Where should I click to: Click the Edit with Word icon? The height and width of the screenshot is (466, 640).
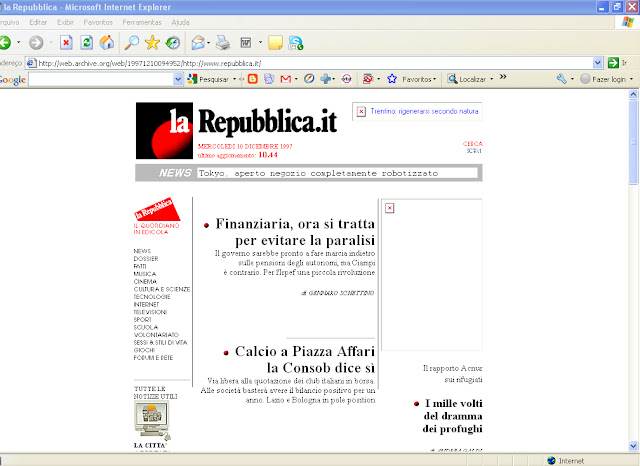coord(246,42)
